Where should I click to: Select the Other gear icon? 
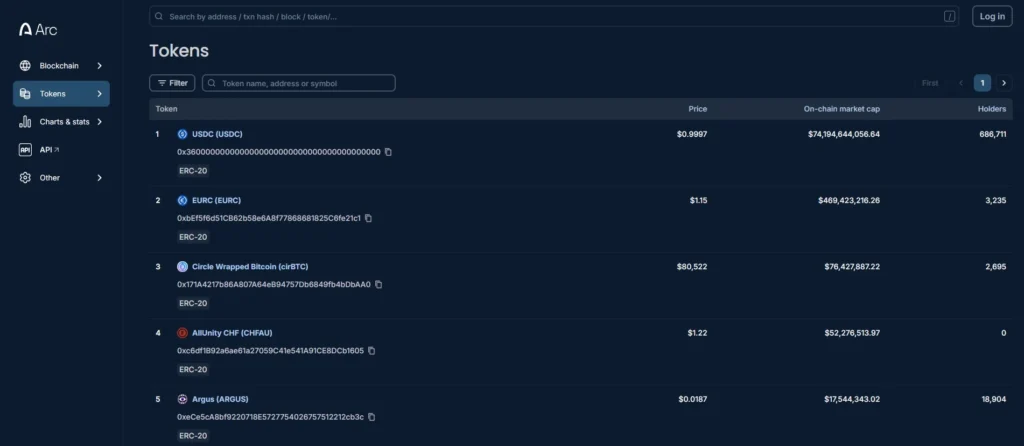[x=25, y=178]
